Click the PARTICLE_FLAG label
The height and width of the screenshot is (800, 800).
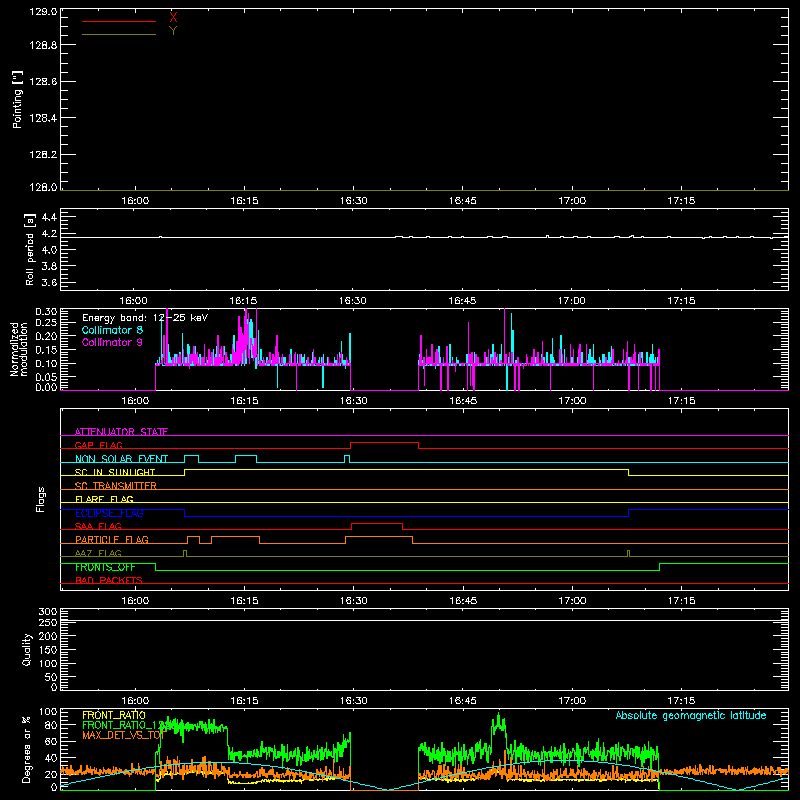112,539
